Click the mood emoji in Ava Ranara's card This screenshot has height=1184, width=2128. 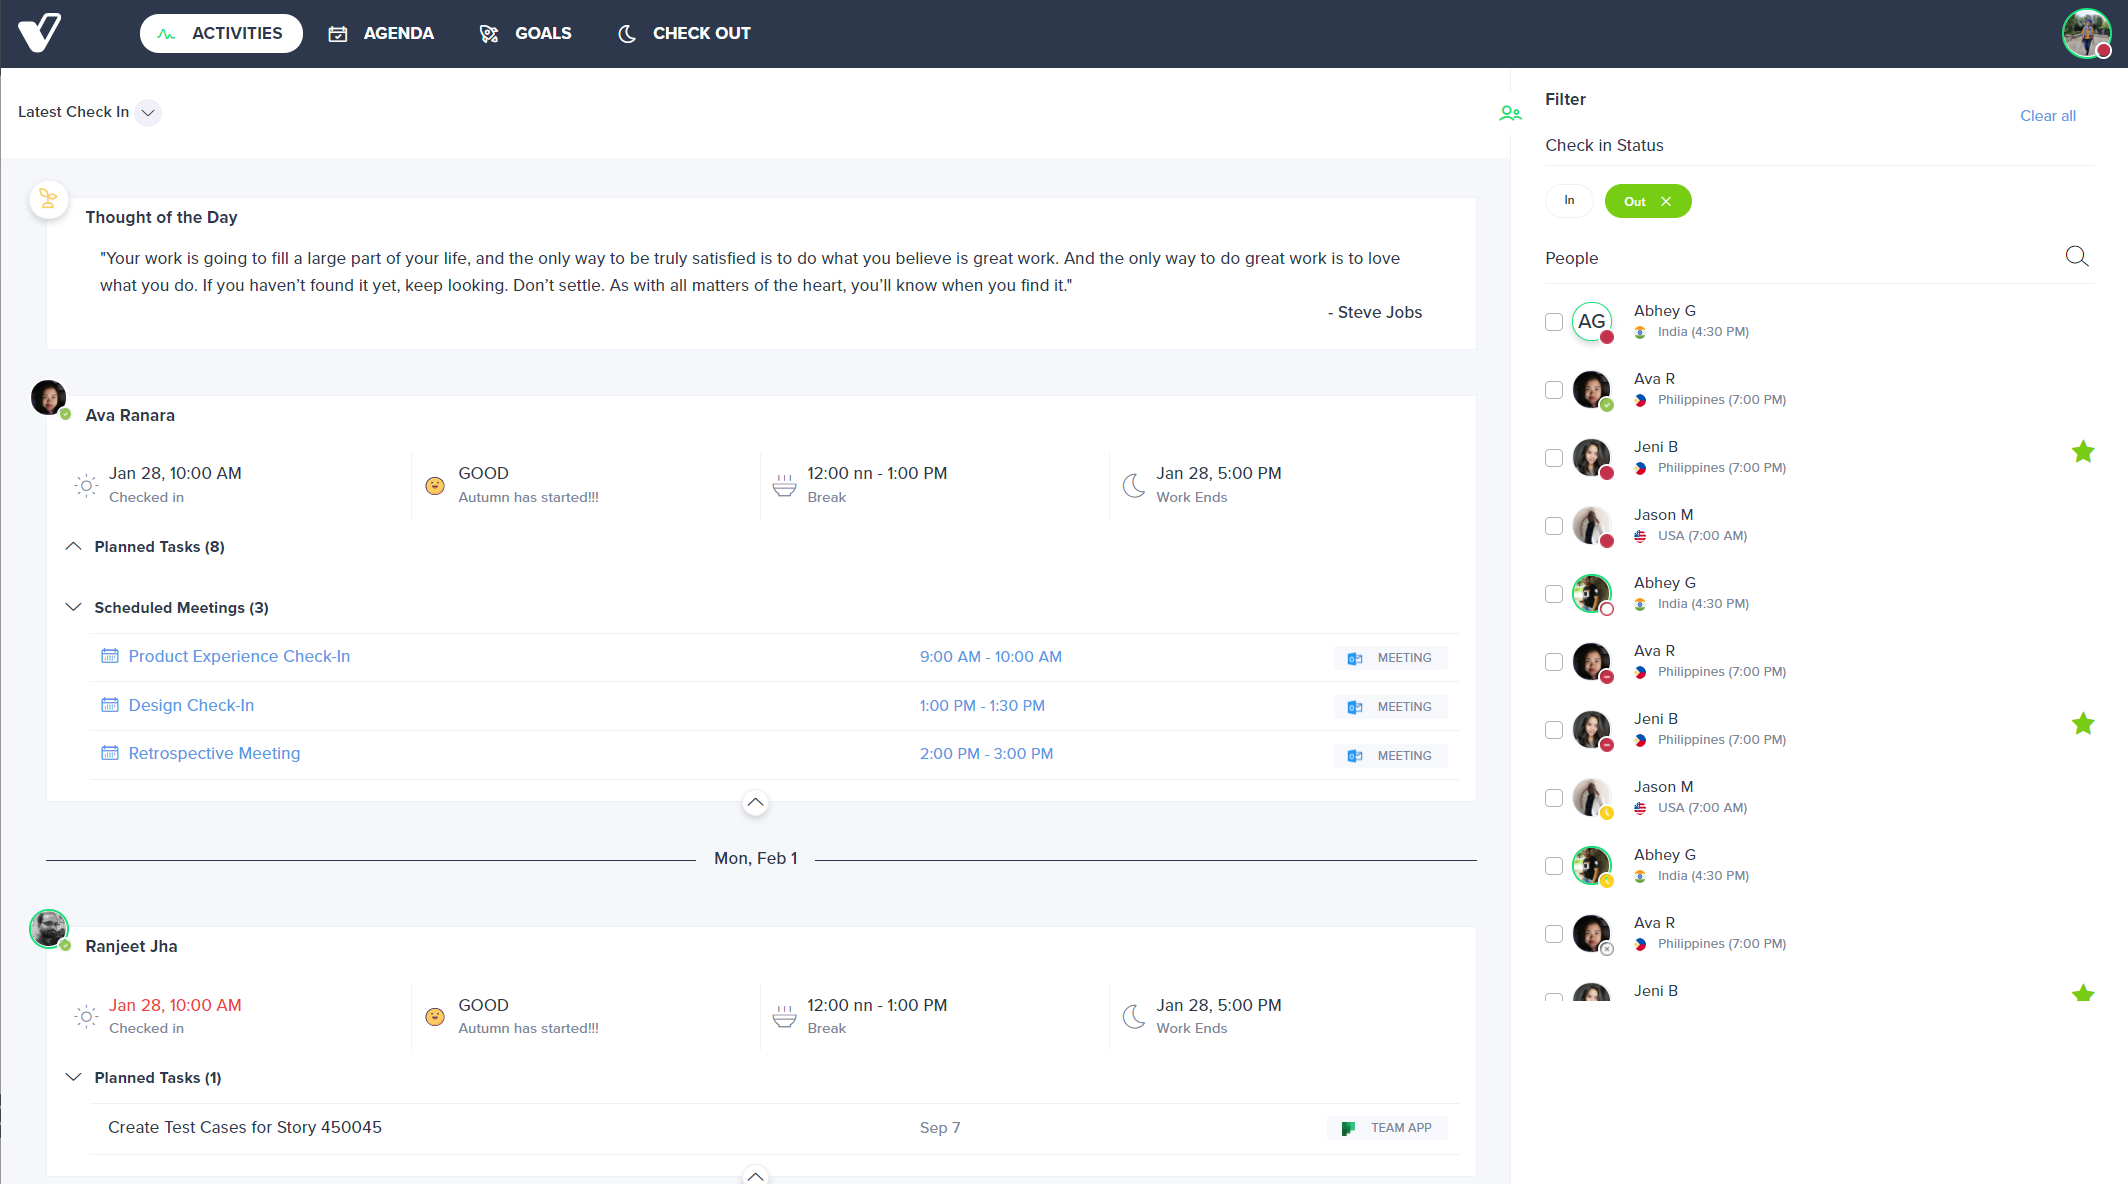(x=435, y=486)
